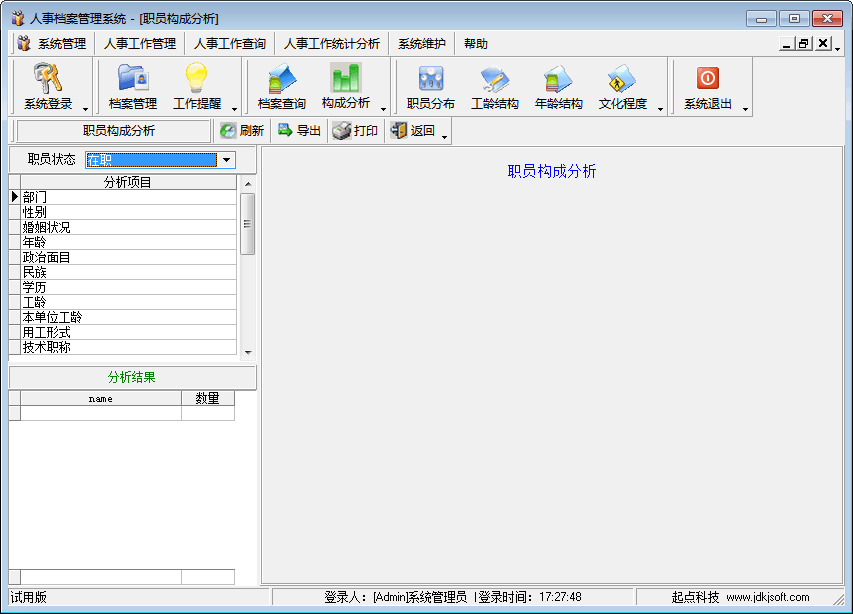Select the 构成分析 bar chart icon
Viewport: 853px width, 614px height.
[345, 78]
